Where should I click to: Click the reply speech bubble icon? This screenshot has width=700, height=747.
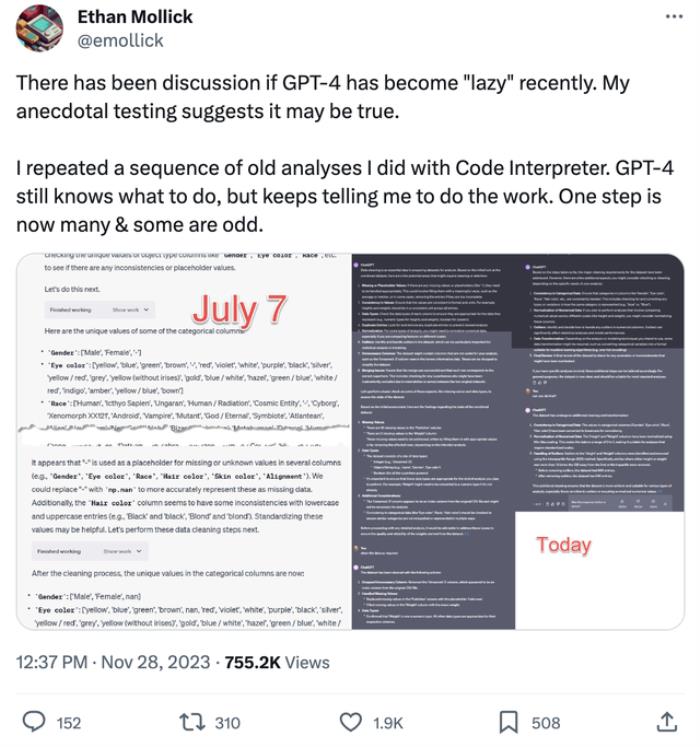tap(34, 722)
